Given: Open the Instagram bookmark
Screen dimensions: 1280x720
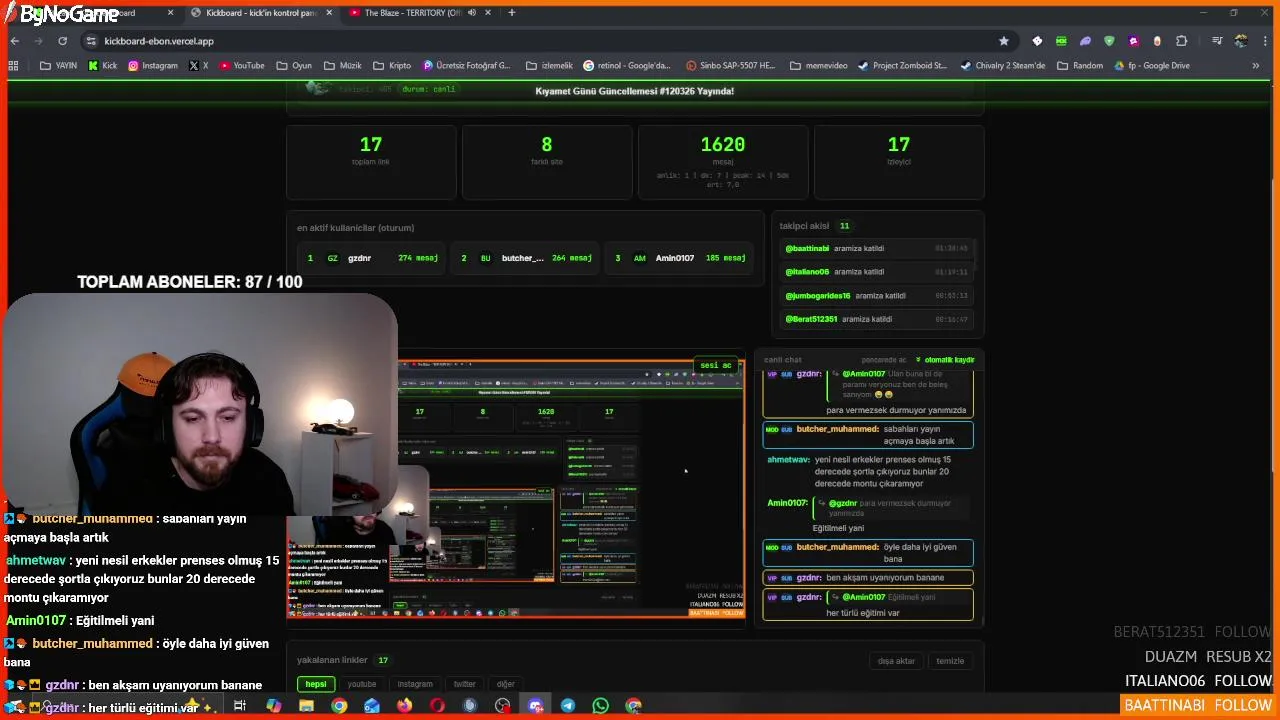Looking at the screenshot, I should click(153, 66).
